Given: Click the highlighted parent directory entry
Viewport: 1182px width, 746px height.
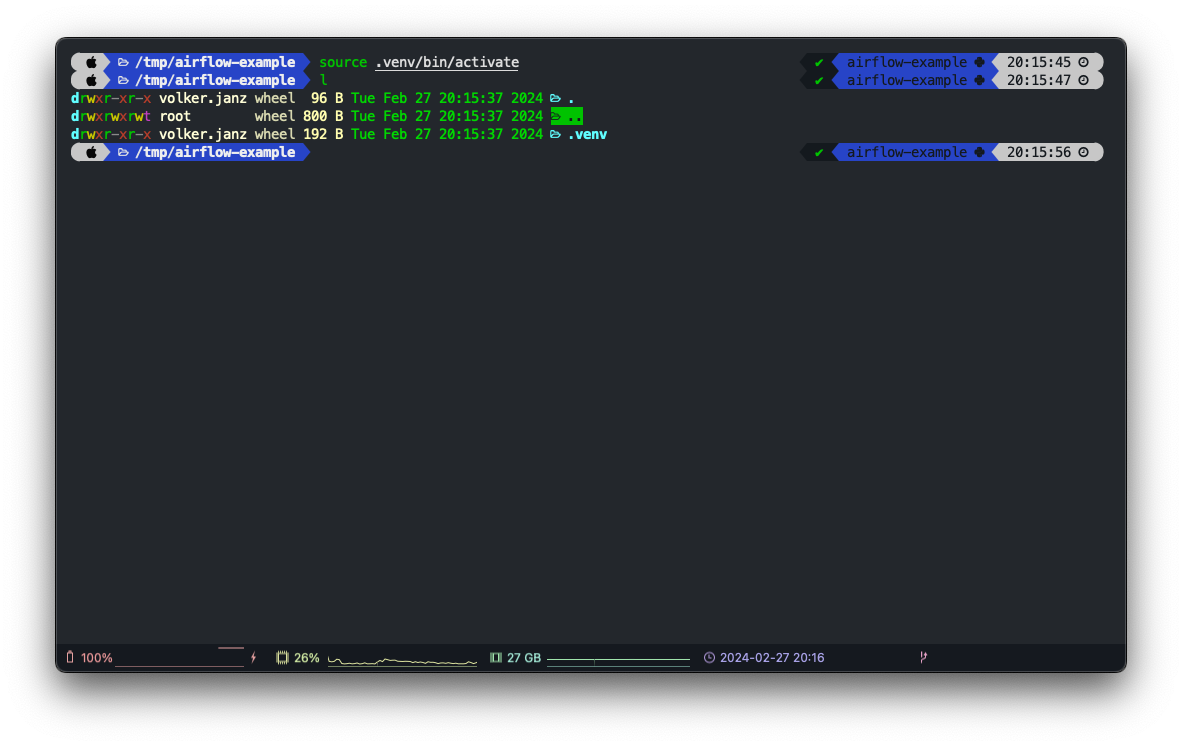Looking at the screenshot, I should coord(566,116).
